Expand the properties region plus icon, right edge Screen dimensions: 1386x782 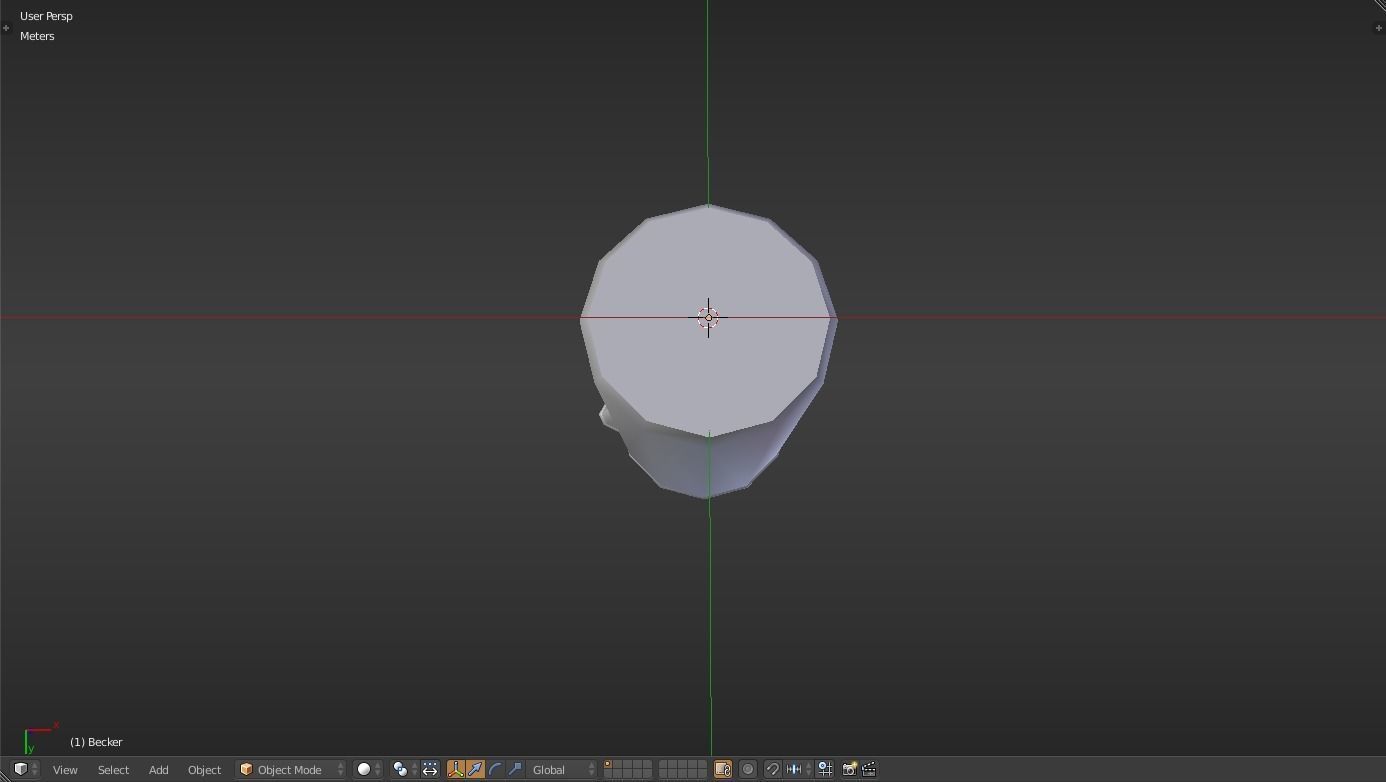[1379, 28]
